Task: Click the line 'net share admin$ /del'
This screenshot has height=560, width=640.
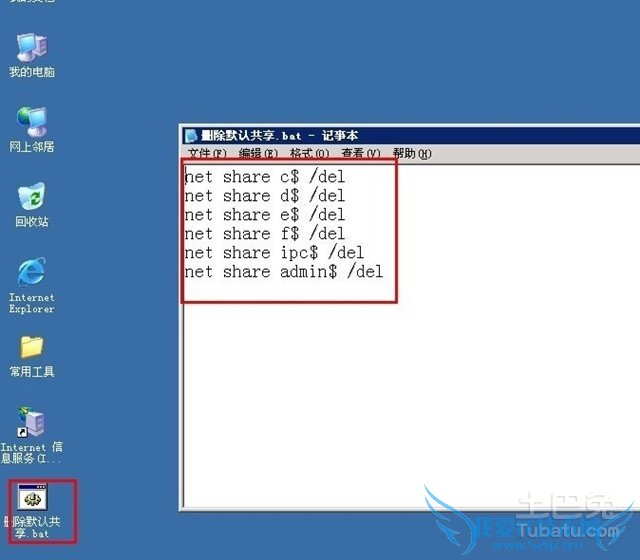Action: (284, 272)
